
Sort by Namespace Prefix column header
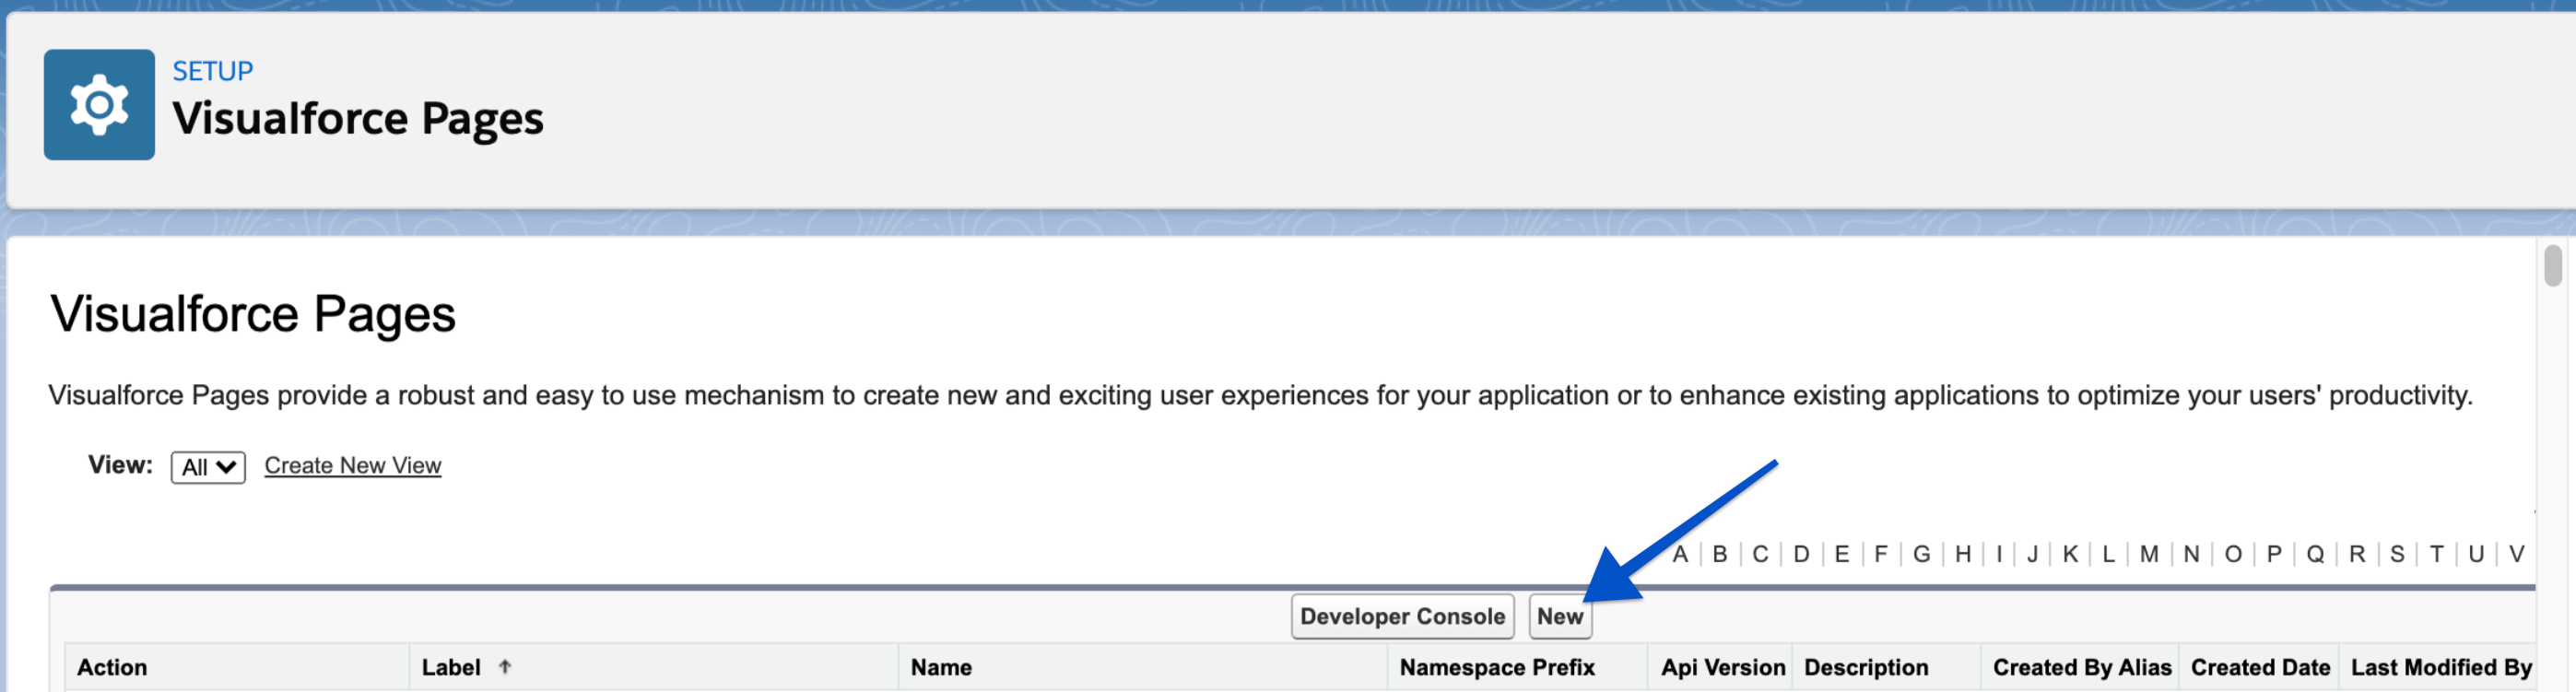(1497, 667)
